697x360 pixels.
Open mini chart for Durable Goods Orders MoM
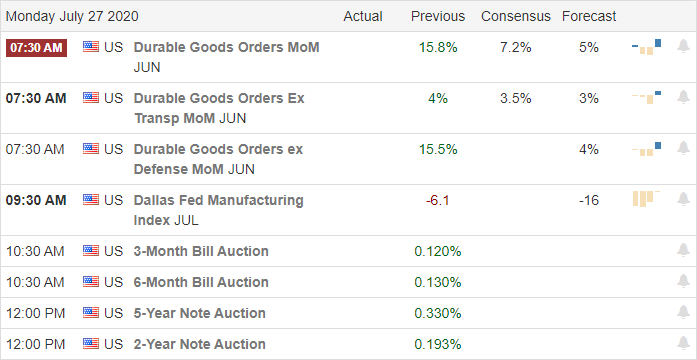tap(646, 47)
